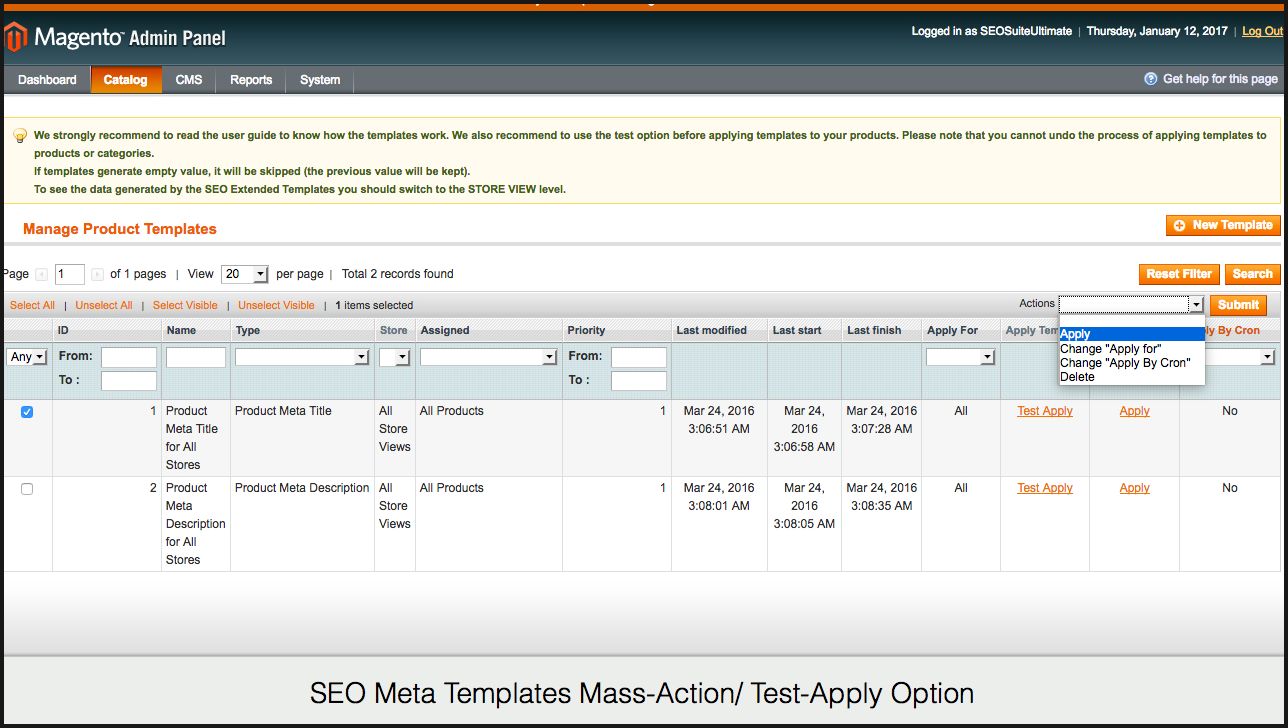The width and height of the screenshot is (1288, 728).
Task: Select Change "Apply By Cron" action option
Action: (x=1125, y=363)
